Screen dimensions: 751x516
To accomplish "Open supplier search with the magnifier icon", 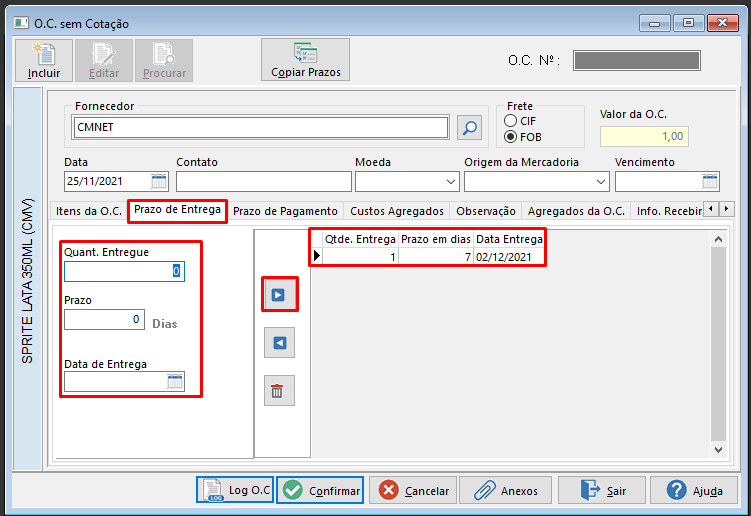I will [469, 127].
